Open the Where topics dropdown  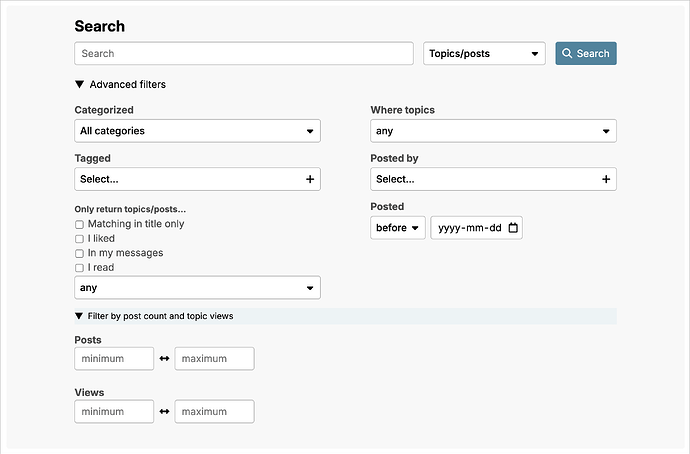coord(493,131)
